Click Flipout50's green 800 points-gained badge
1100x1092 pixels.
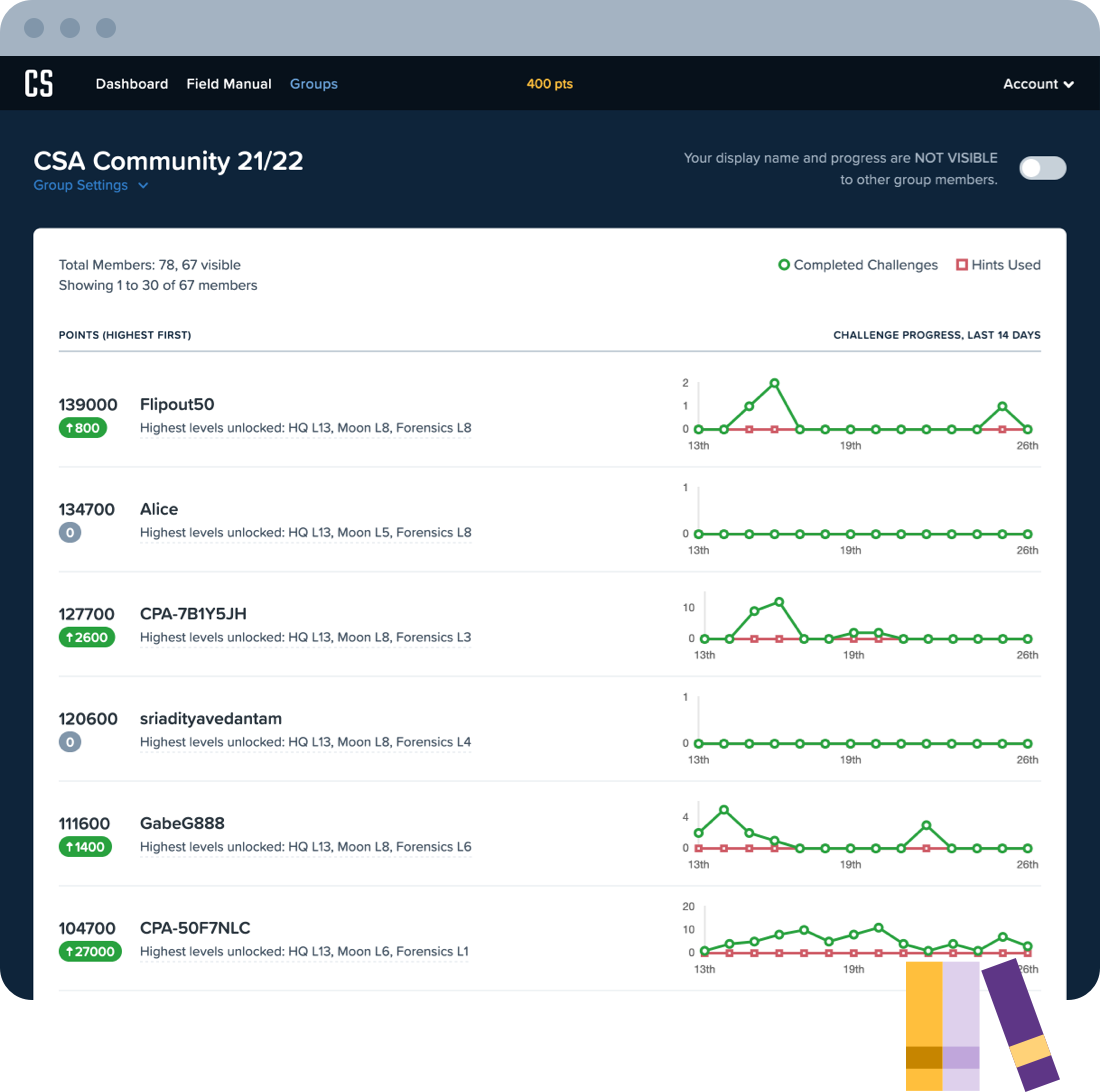pyautogui.click(x=83, y=427)
